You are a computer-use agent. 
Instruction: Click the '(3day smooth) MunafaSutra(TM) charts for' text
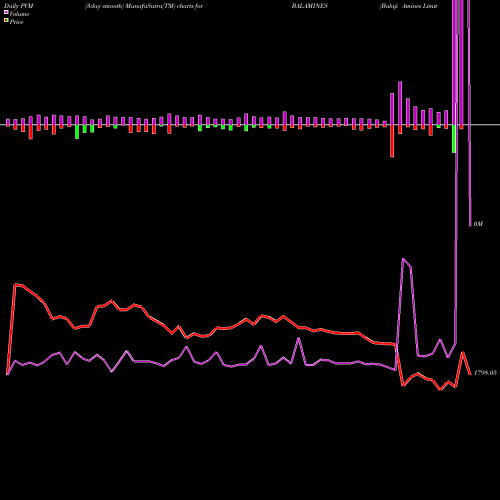[144, 6]
